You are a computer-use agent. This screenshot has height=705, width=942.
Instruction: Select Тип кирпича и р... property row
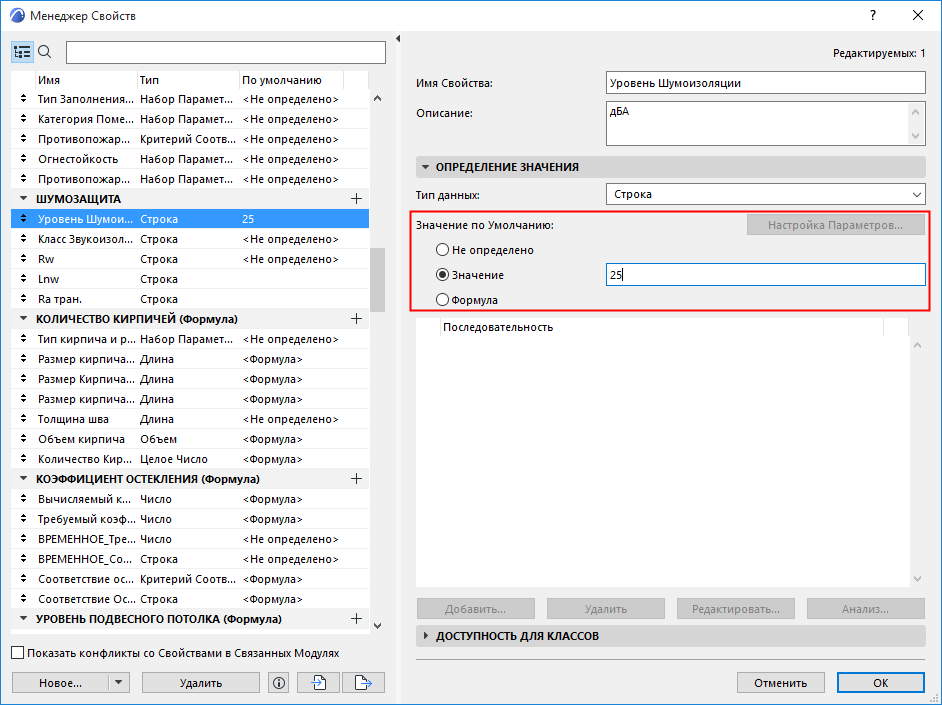(190, 339)
